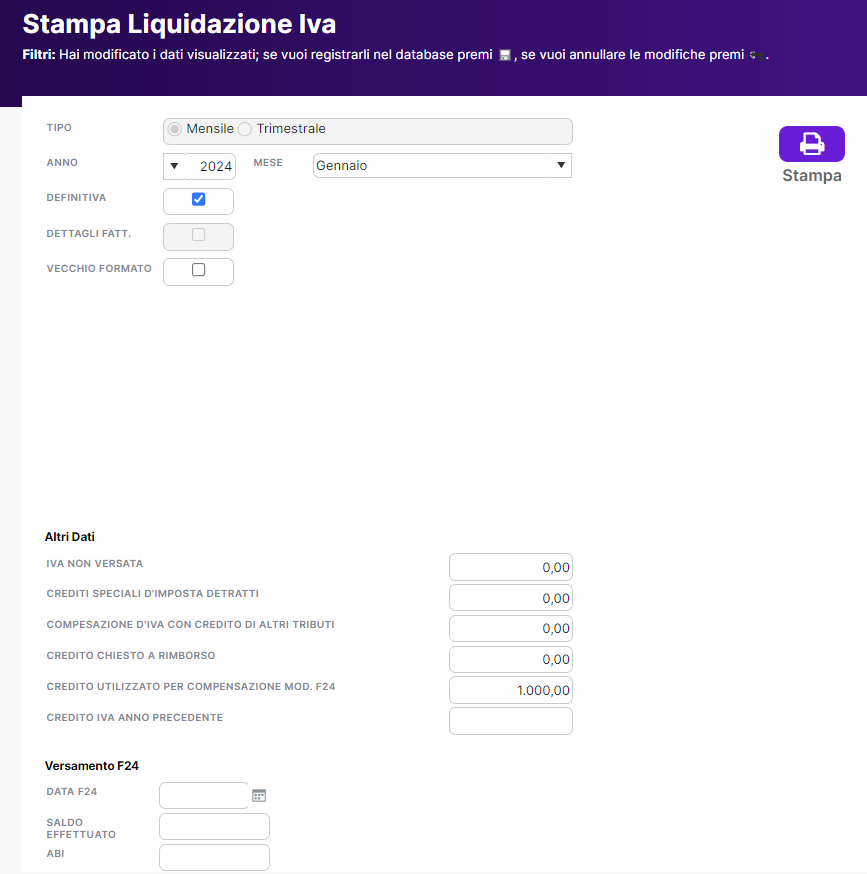Click the DEFINITIVA label
Image resolution: width=867 pixels, height=874 pixels.
76,198
